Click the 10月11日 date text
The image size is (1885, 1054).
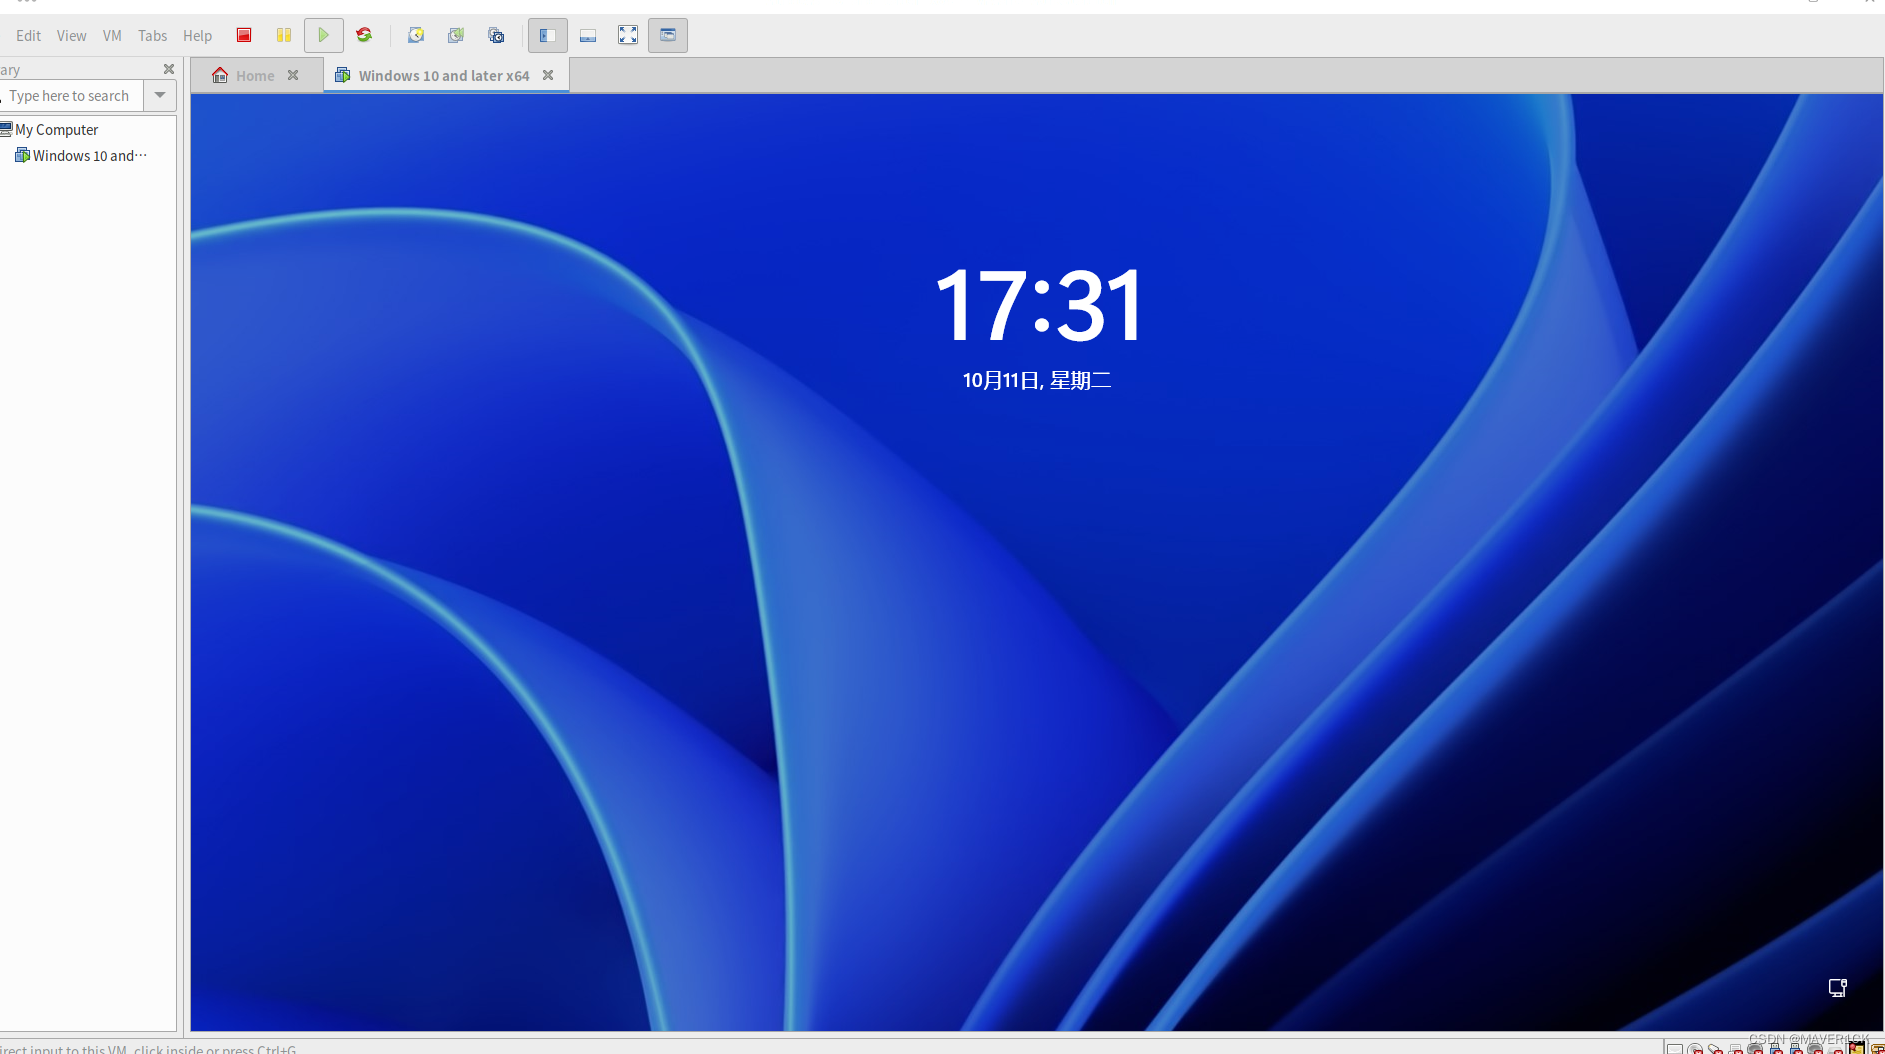click(x=1037, y=380)
